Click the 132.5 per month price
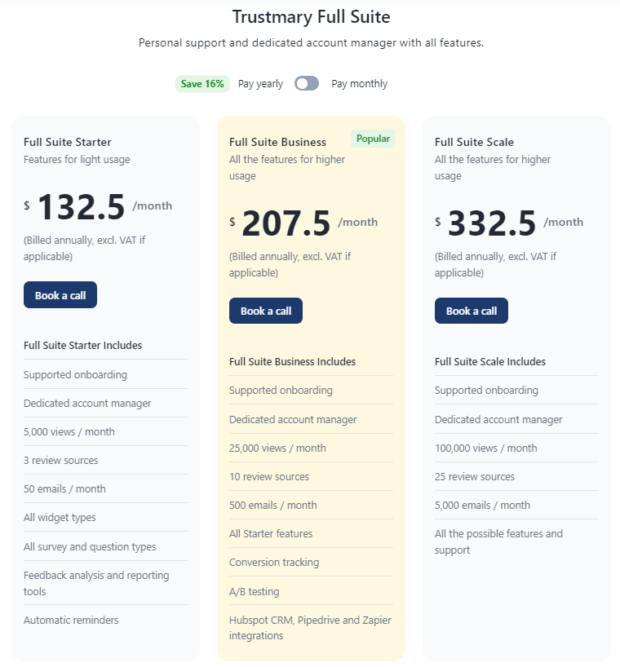620x667 pixels. [82, 207]
